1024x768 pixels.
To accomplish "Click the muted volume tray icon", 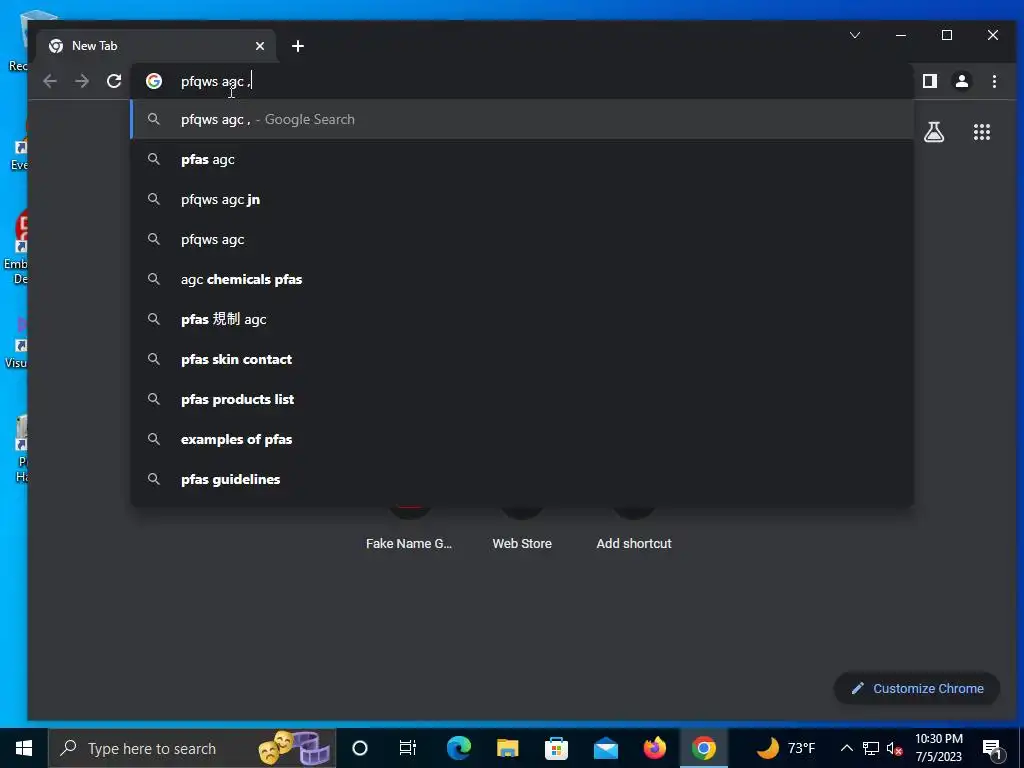I will click(x=894, y=748).
